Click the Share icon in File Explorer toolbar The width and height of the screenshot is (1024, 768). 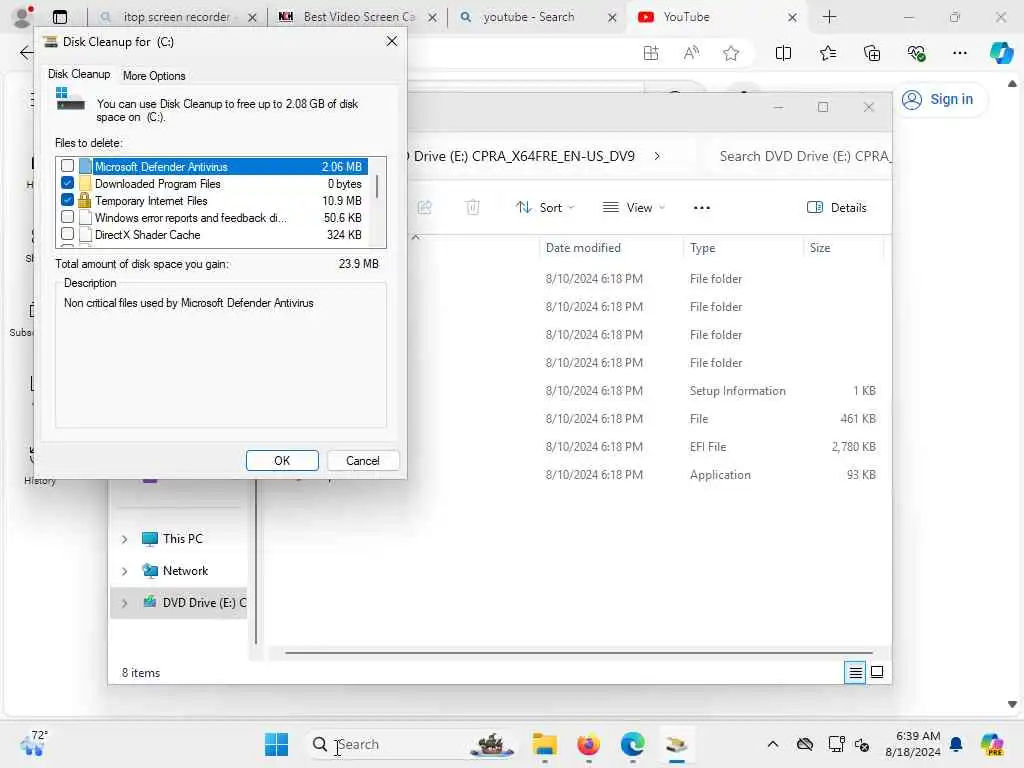click(424, 208)
